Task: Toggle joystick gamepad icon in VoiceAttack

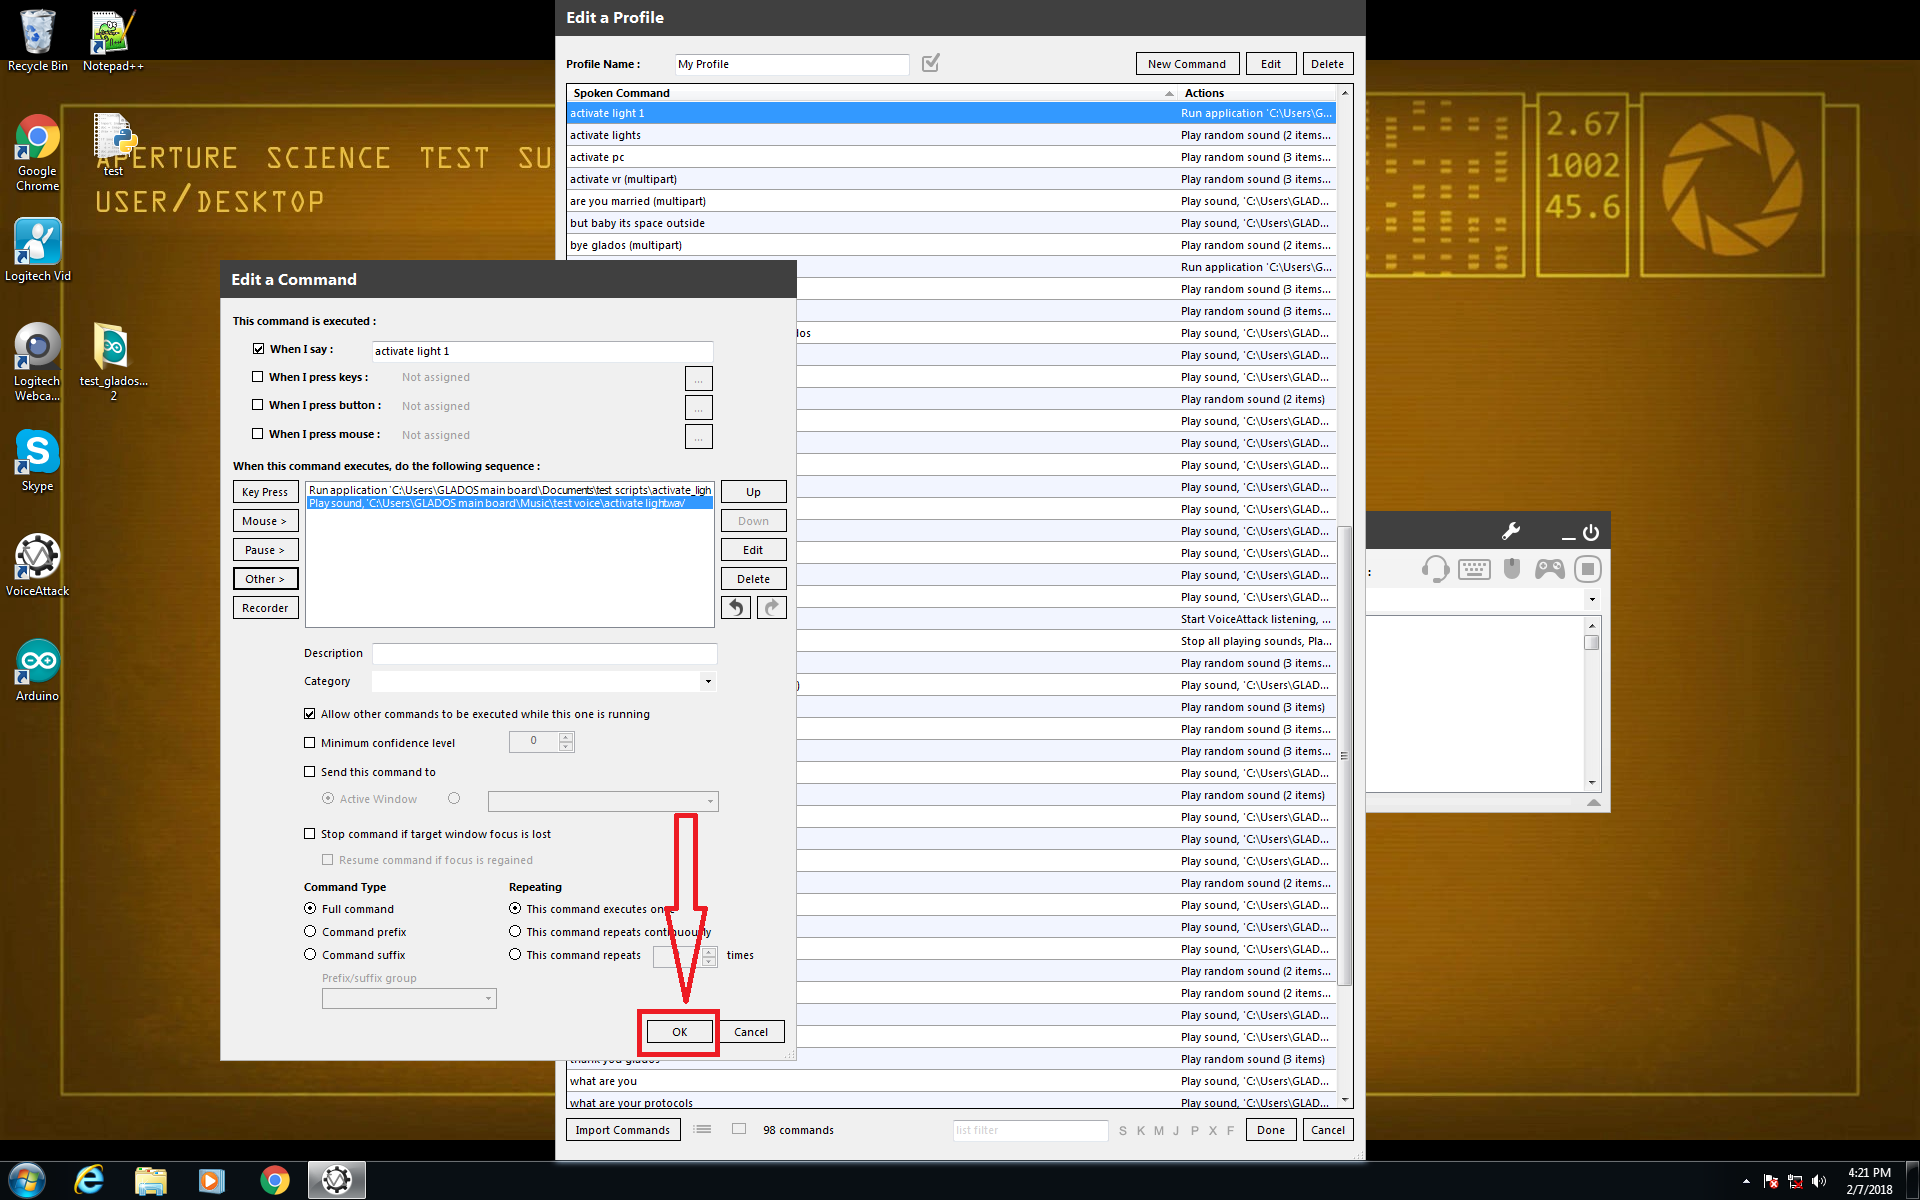Action: pyautogui.click(x=1549, y=569)
